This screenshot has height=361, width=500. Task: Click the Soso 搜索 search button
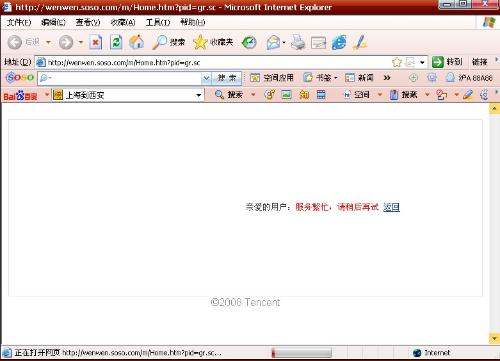pos(227,78)
